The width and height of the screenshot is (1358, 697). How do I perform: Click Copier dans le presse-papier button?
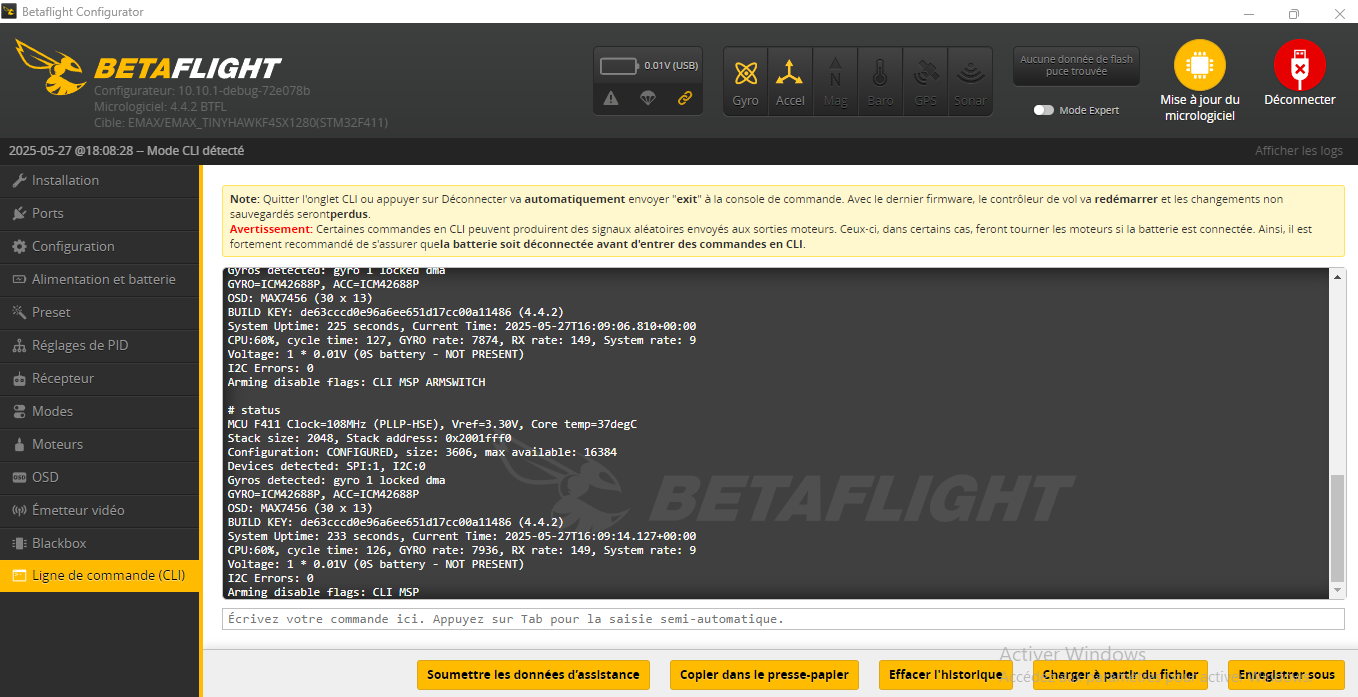[764, 675]
